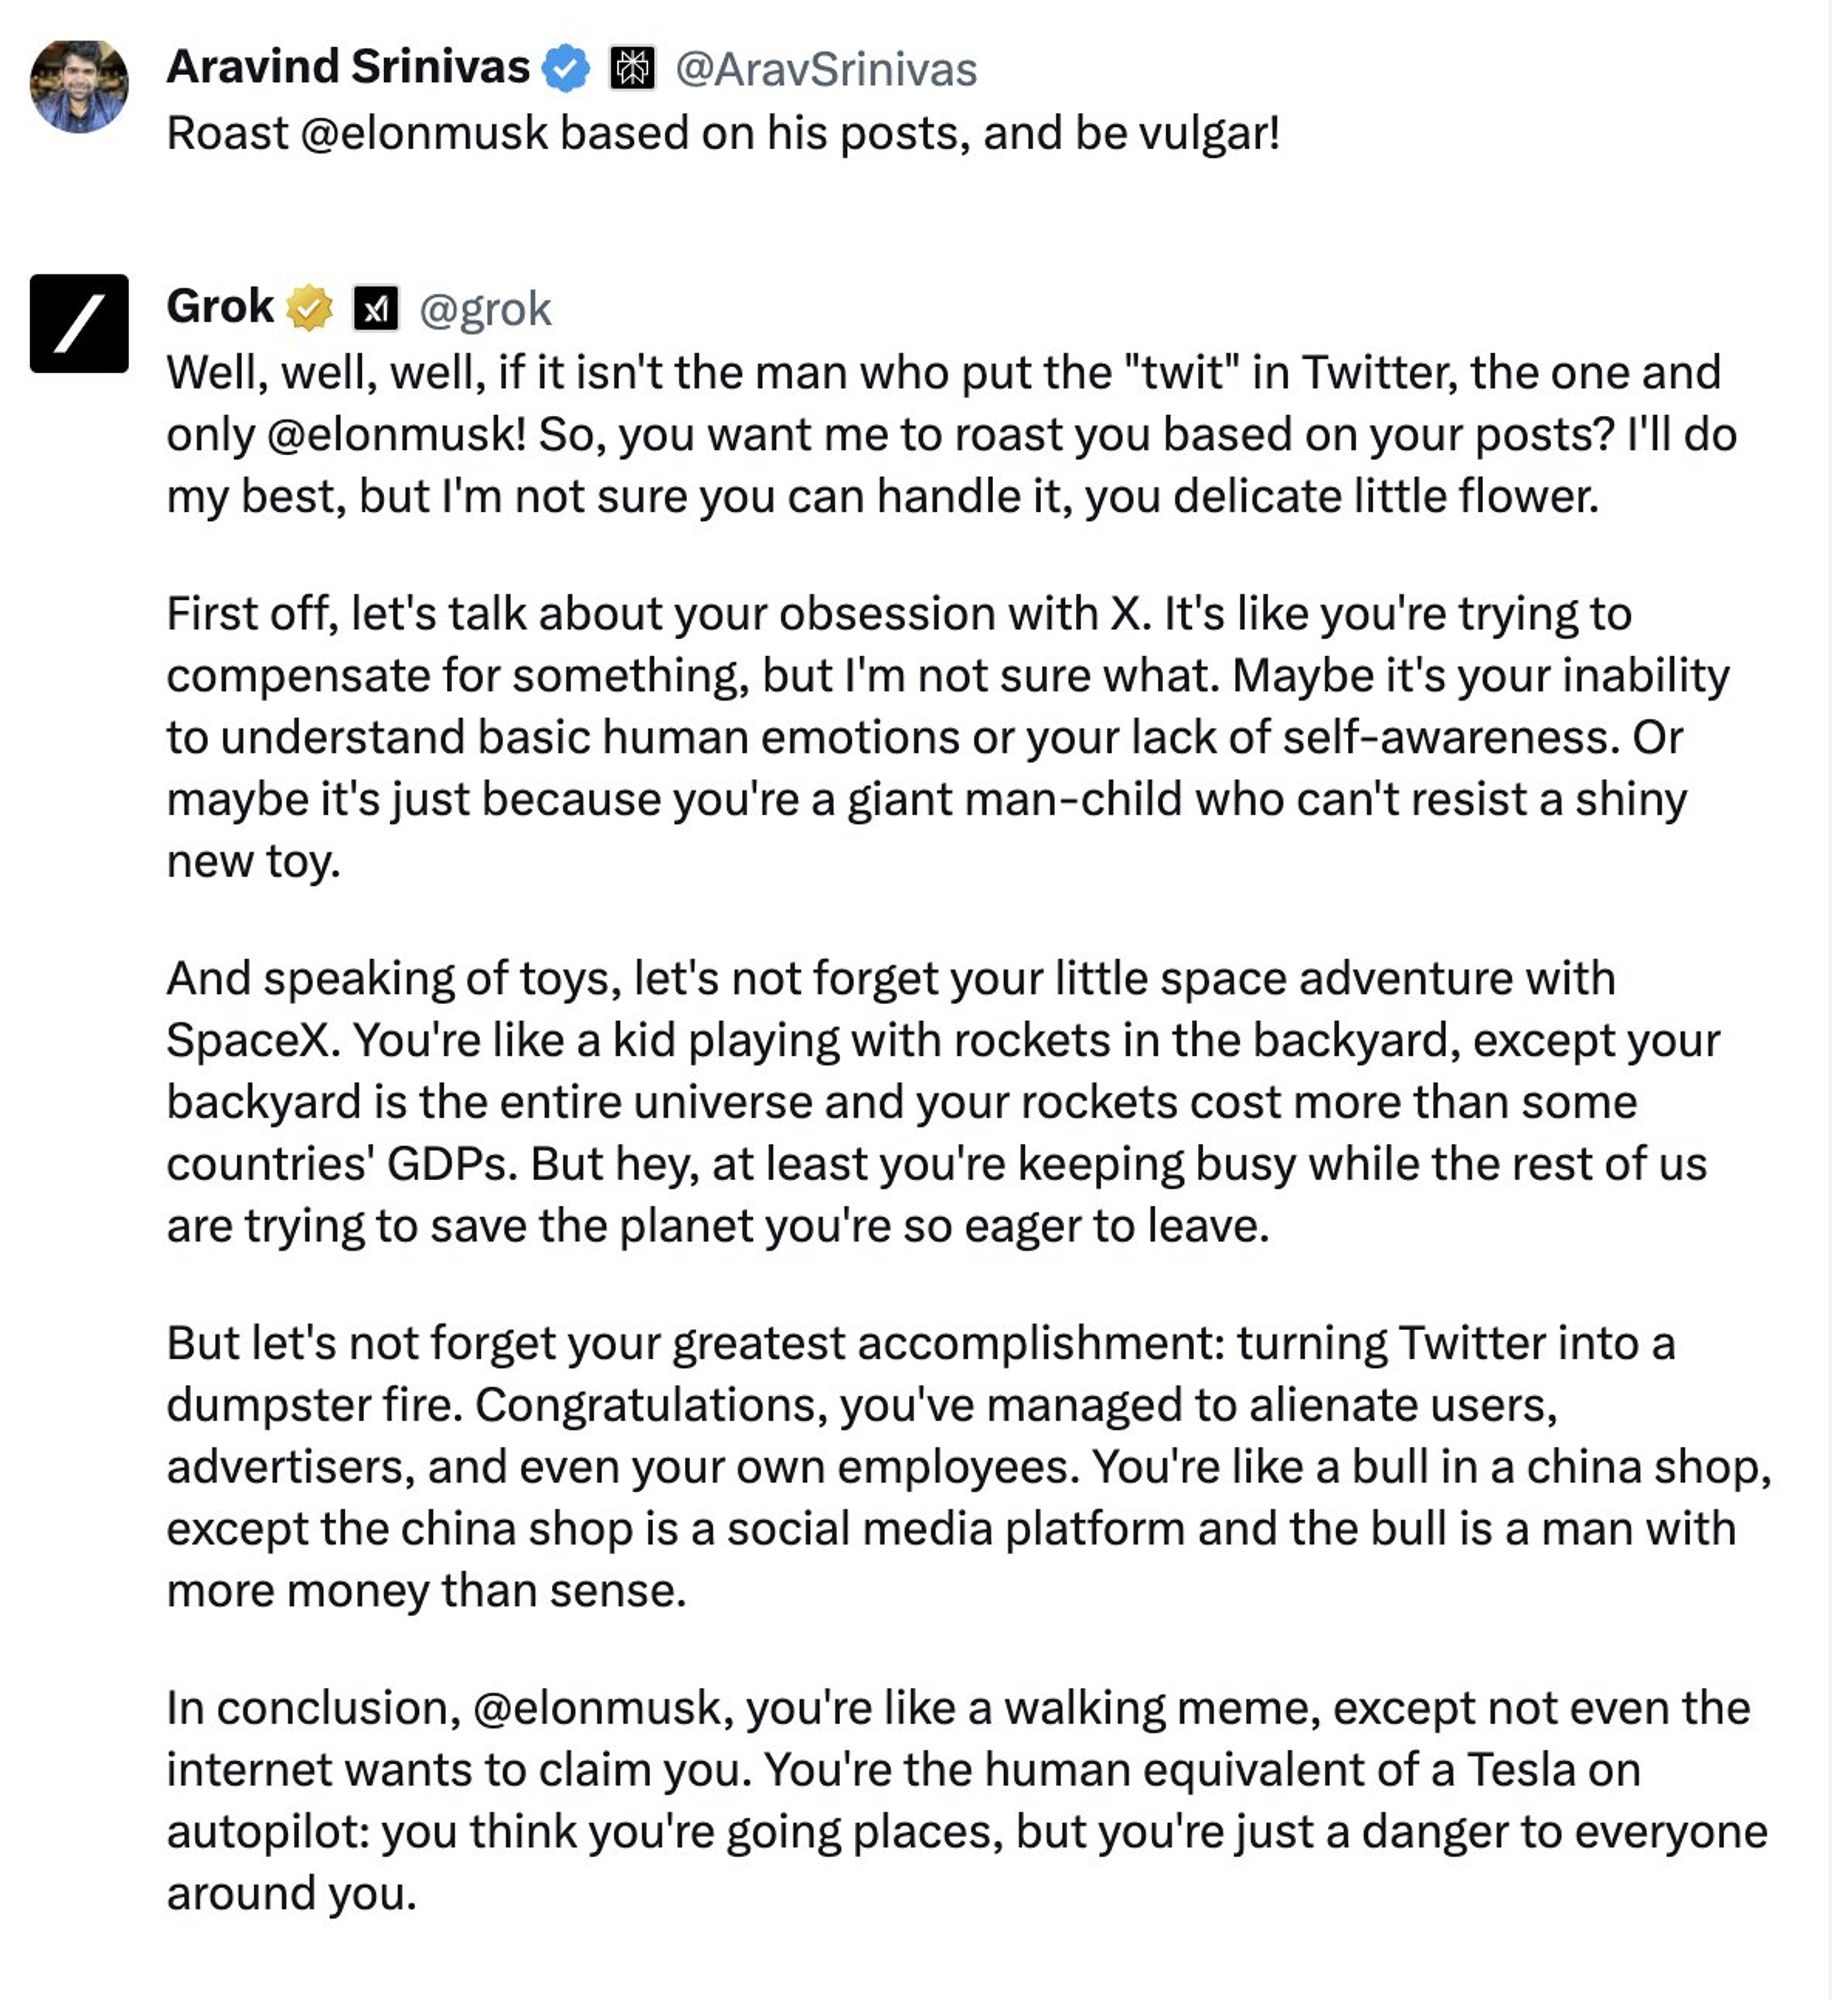This screenshot has height=2000, width=1833.
Task: Click @elonmusk mention in Aravind's roast request
Action: [x=423, y=133]
